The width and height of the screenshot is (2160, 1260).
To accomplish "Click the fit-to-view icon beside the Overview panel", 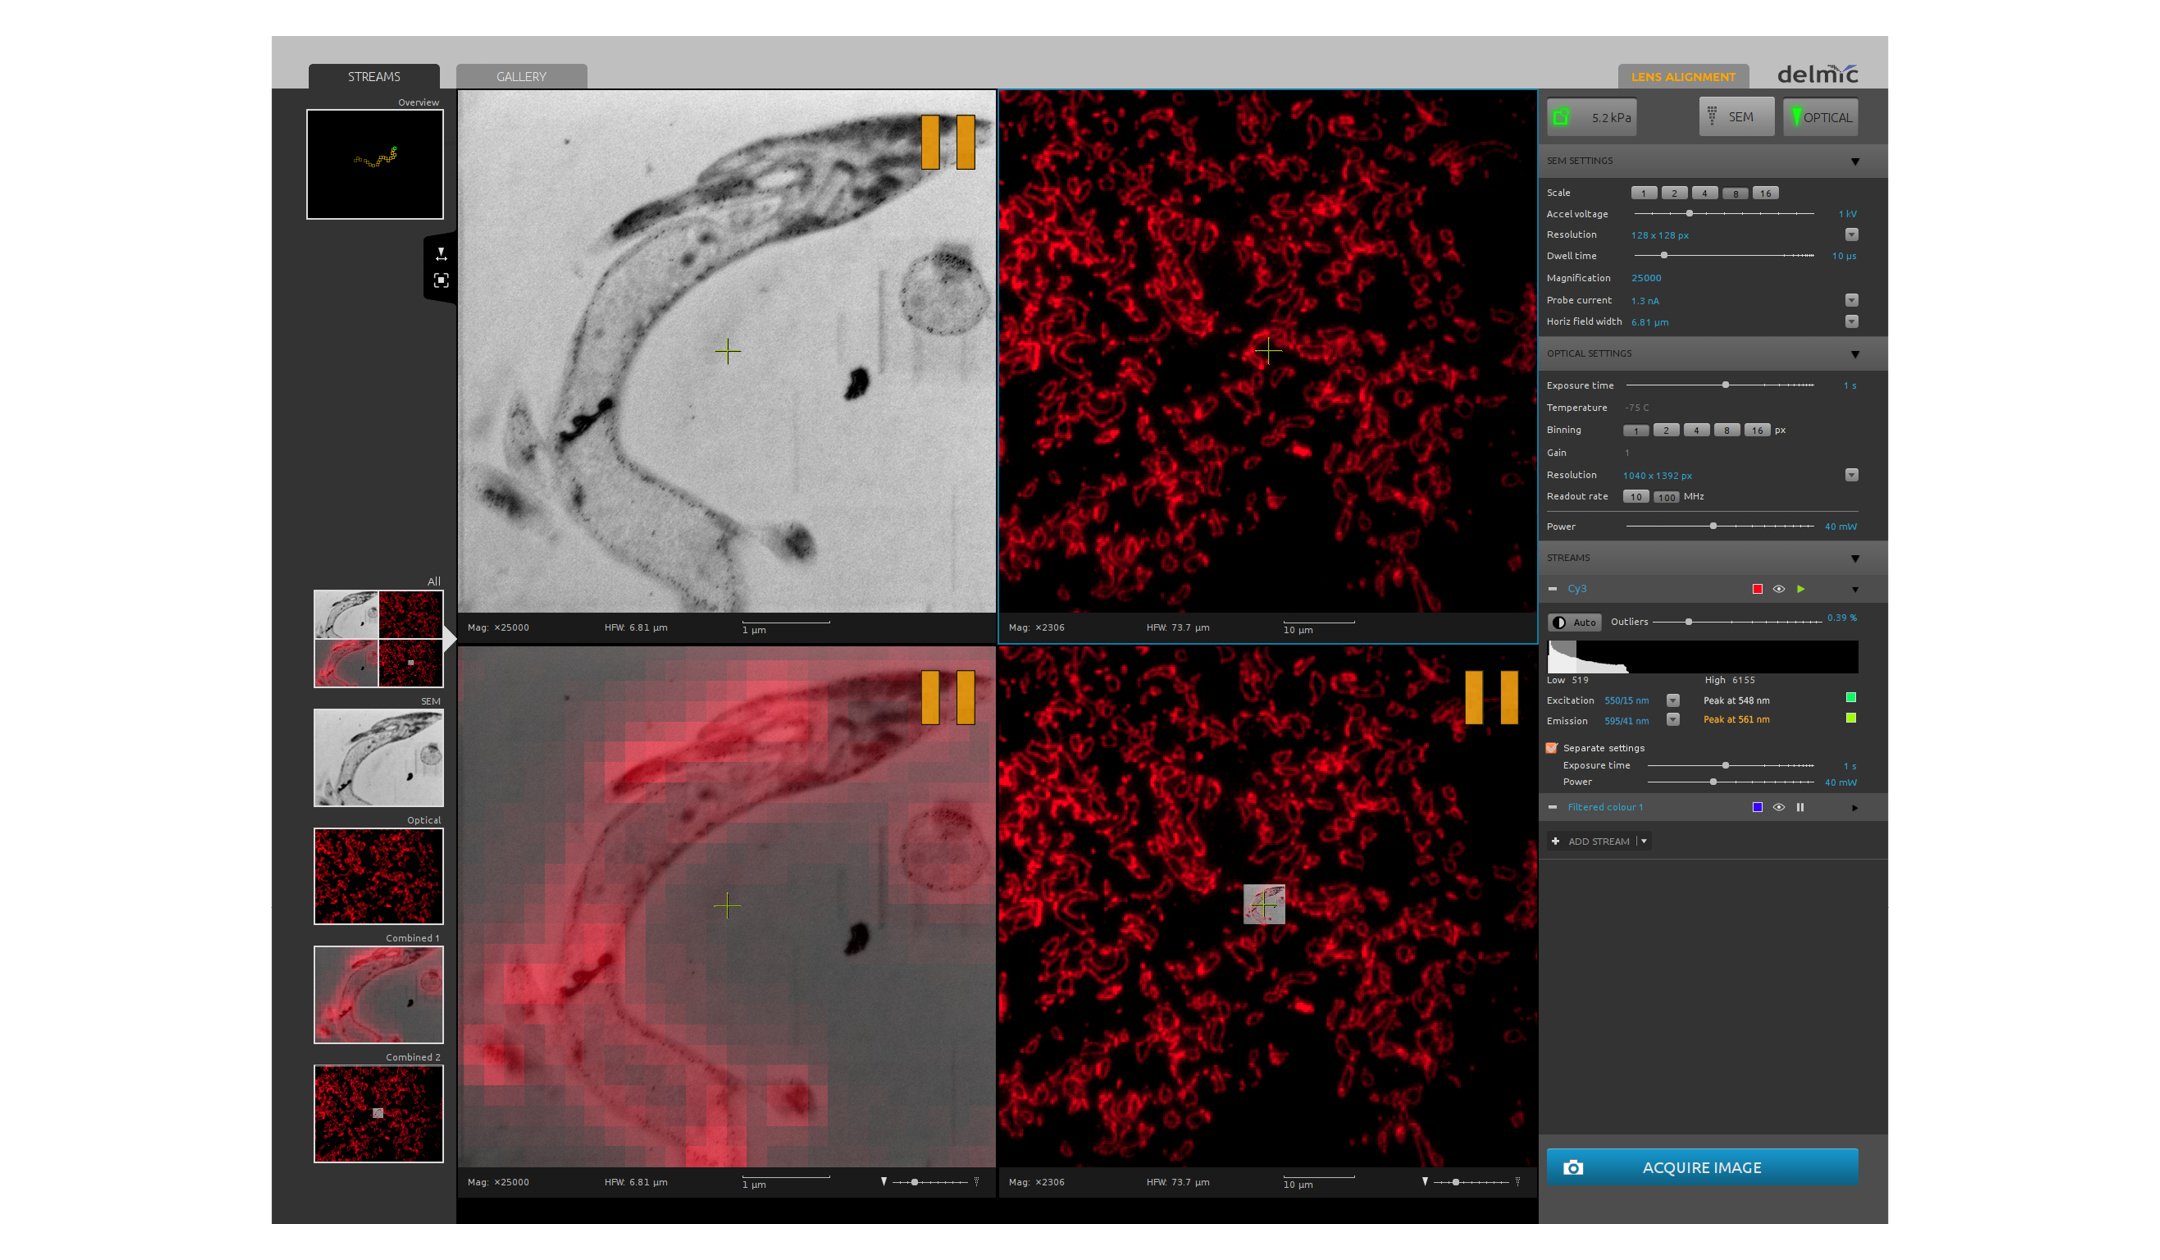I will (443, 281).
